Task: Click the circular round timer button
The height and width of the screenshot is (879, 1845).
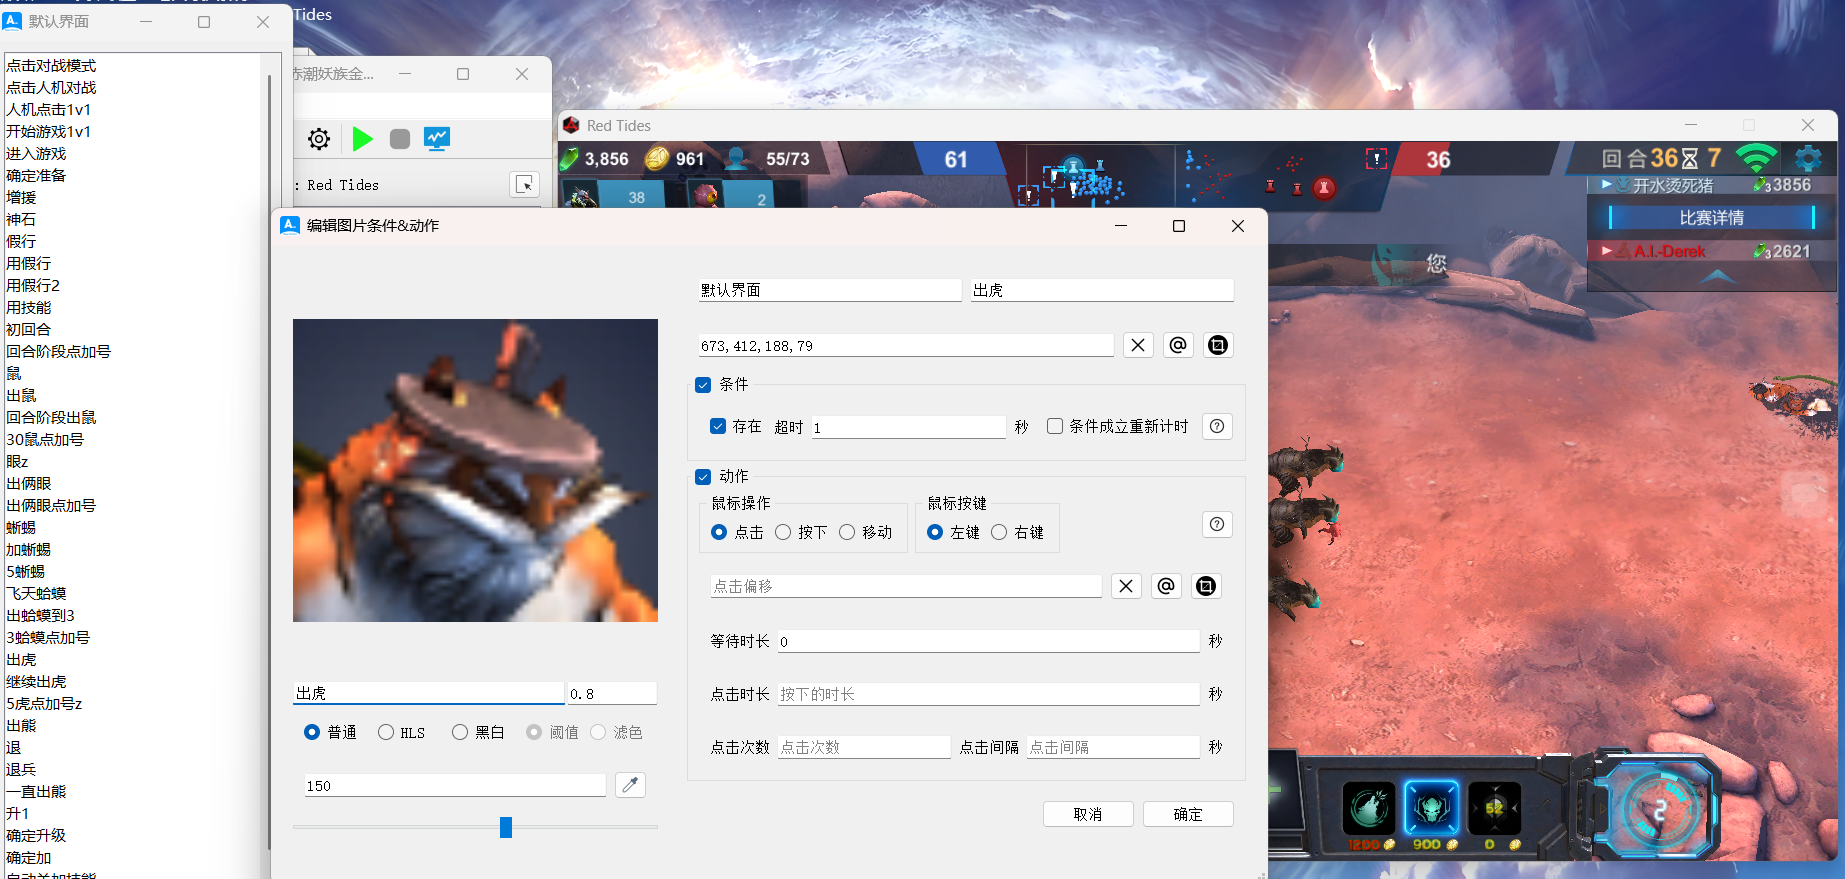Action: (x=1659, y=809)
